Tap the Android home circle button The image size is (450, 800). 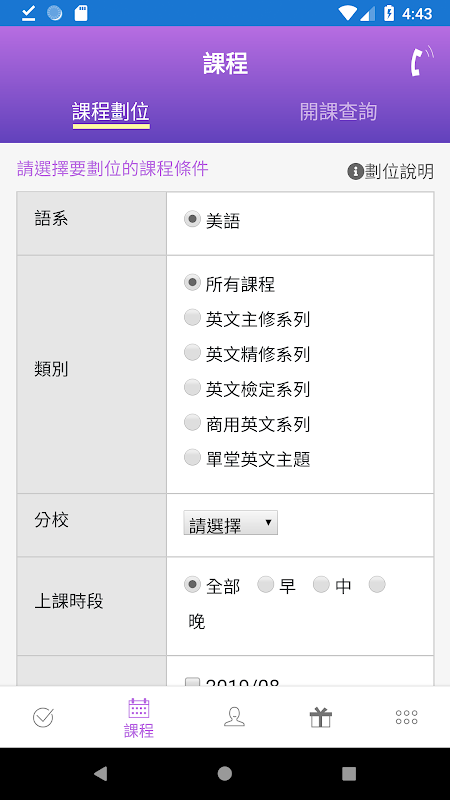click(224, 774)
